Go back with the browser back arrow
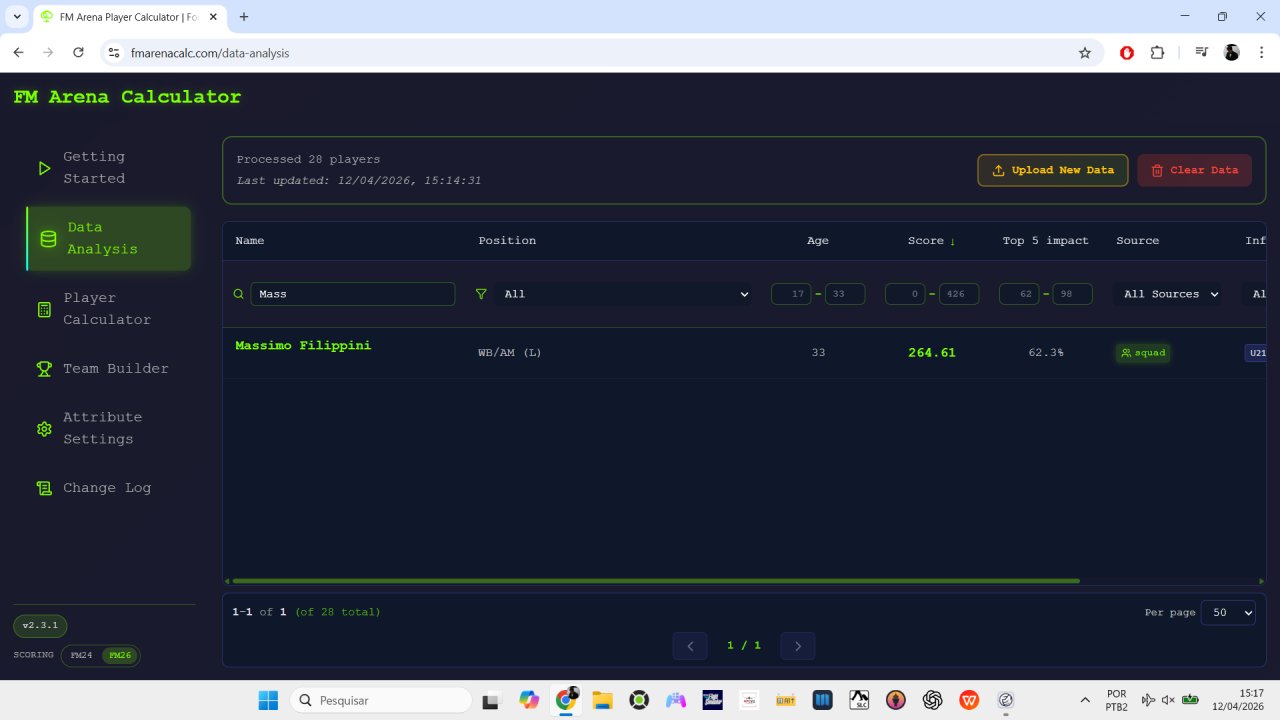The height and width of the screenshot is (720, 1280). (x=18, y=53)
